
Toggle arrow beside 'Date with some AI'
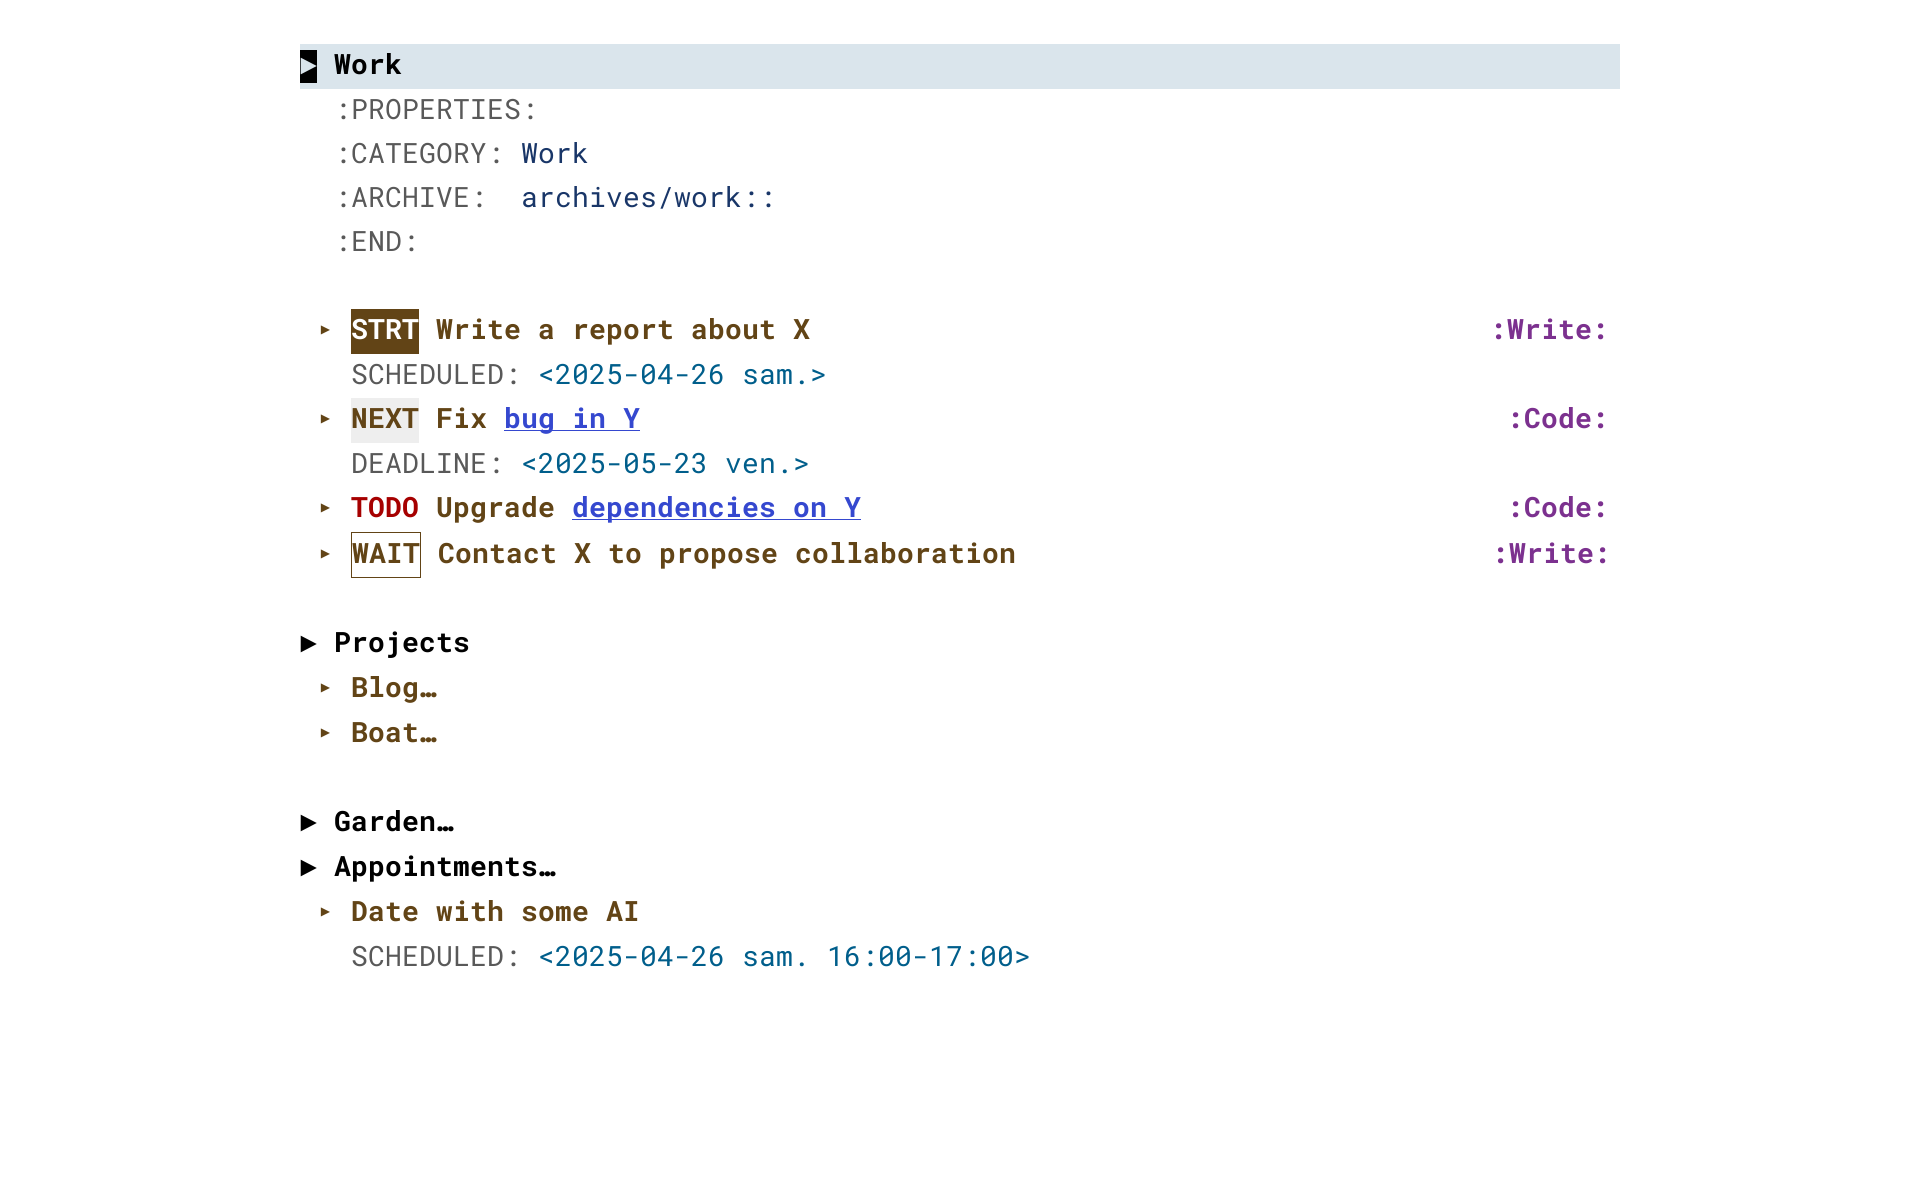(x=325, y=912)
